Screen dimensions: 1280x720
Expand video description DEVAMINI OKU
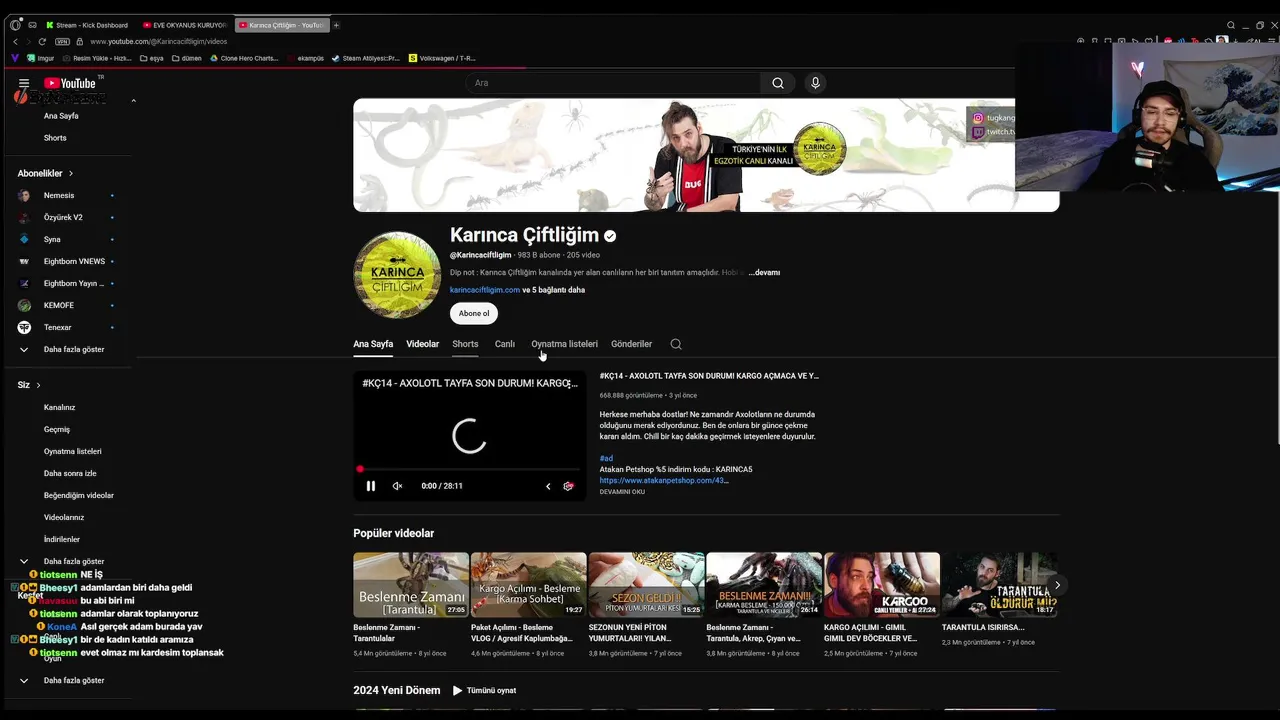[622, 492]
